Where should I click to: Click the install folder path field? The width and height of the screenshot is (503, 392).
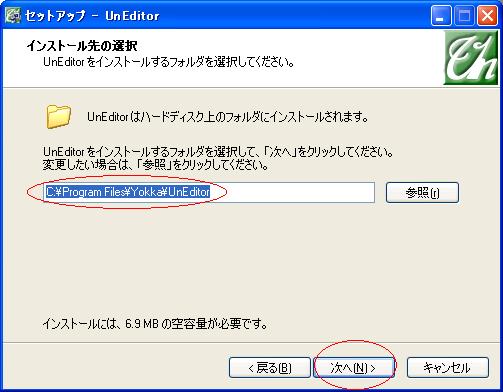(209, 192)
